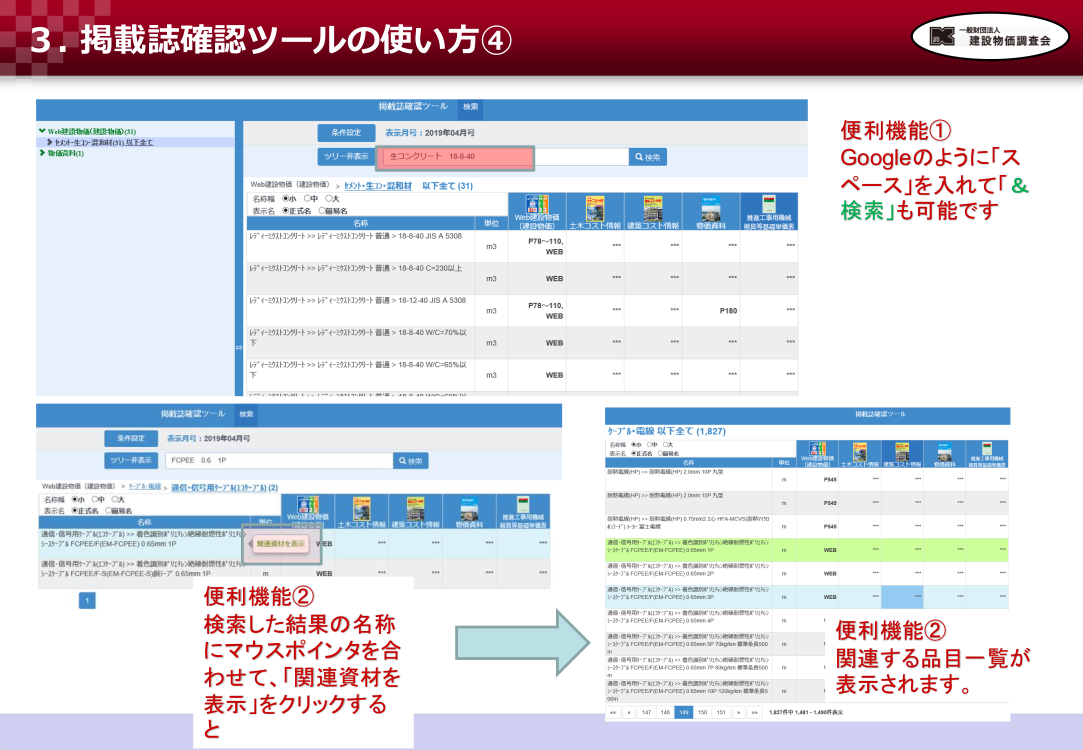The height and width of the screenshot is (750, 1083).
Task: Click 条件設定 button above 生コンクリート search
Action: [346, 133]
